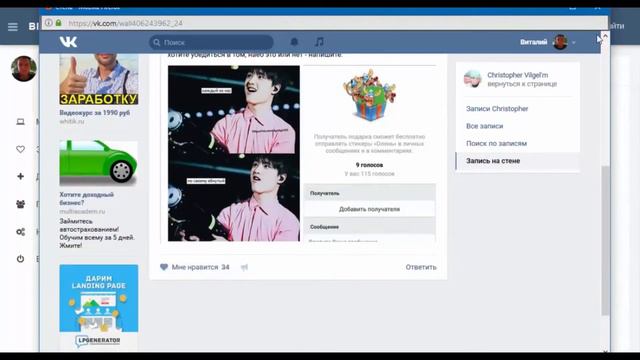Click the Мне нравится label

pyautogui.click(x=195, y=267)
